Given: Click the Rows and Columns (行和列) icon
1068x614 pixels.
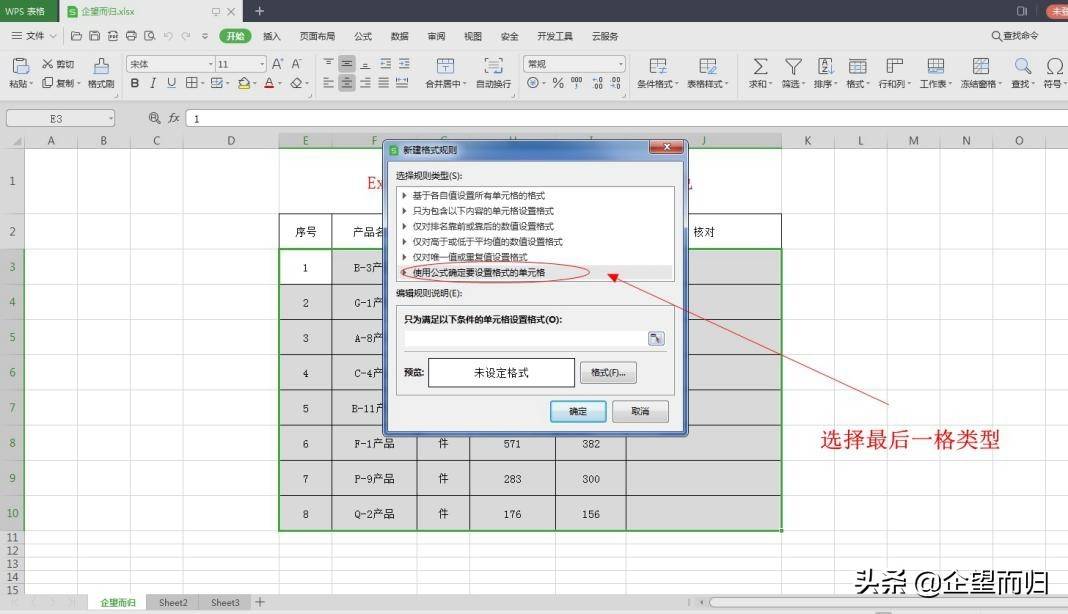Looking at the screenshot, I should 894,66.
